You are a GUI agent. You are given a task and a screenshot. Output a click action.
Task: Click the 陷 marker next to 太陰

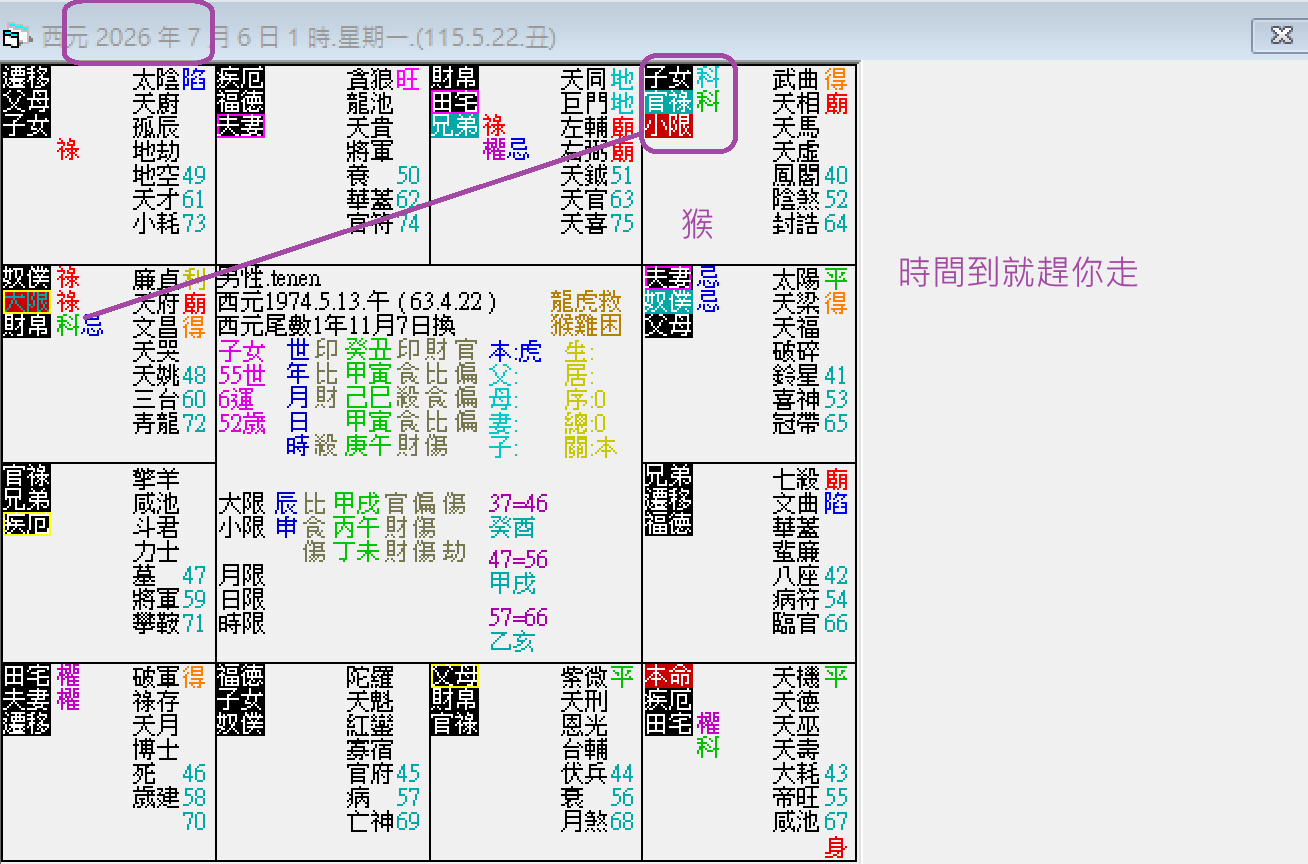tap(193, 79)
